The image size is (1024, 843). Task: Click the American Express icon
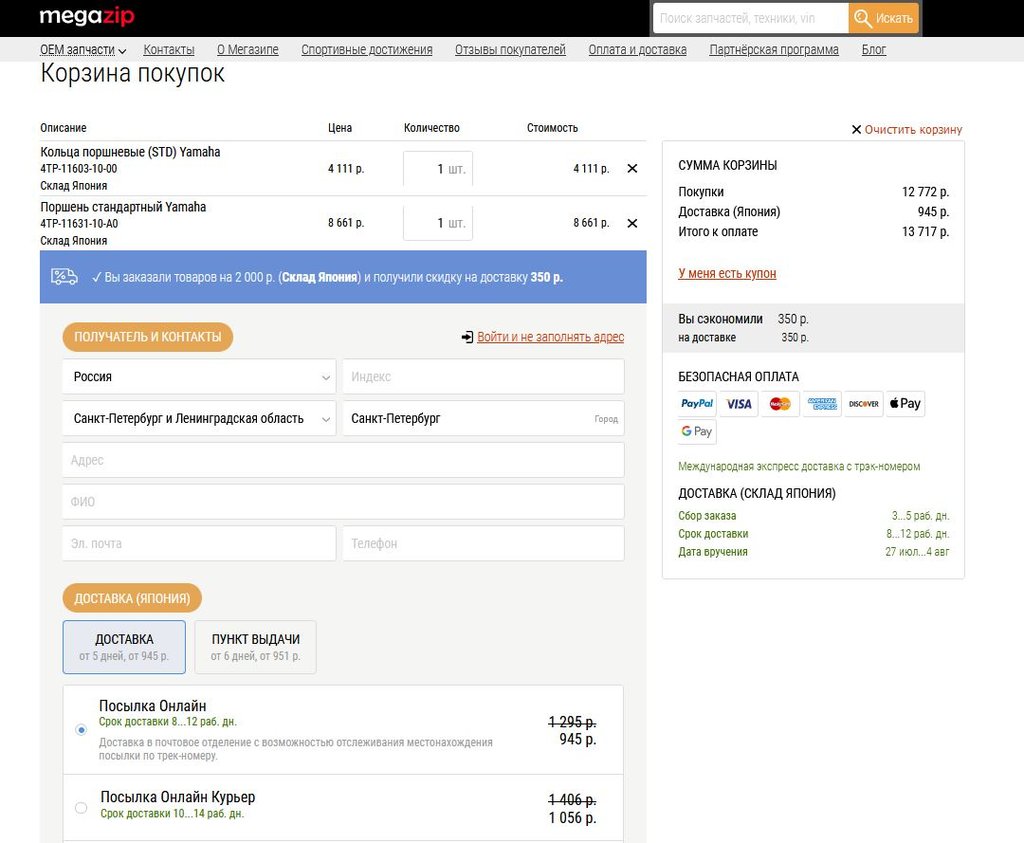822,404
